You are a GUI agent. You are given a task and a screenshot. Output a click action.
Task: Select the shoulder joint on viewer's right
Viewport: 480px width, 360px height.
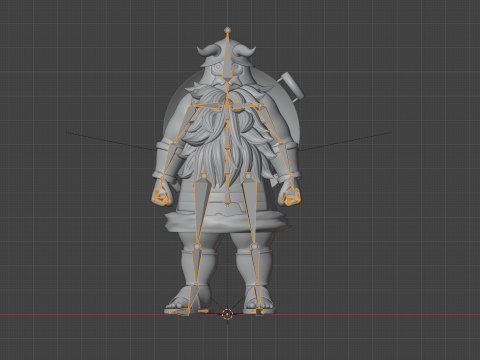coord(260,106)
